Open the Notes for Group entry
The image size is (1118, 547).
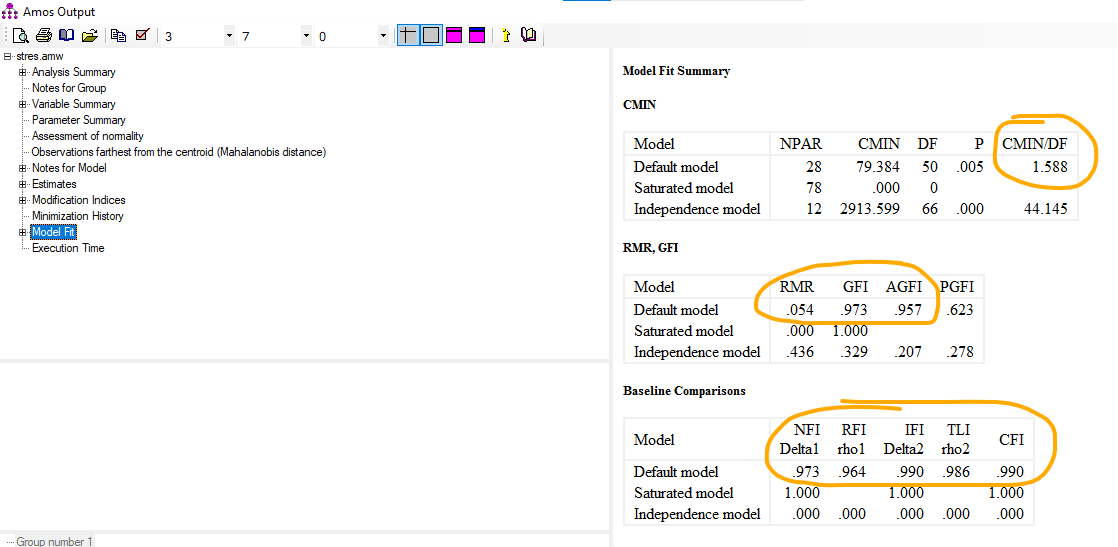[x=68, y=88]
